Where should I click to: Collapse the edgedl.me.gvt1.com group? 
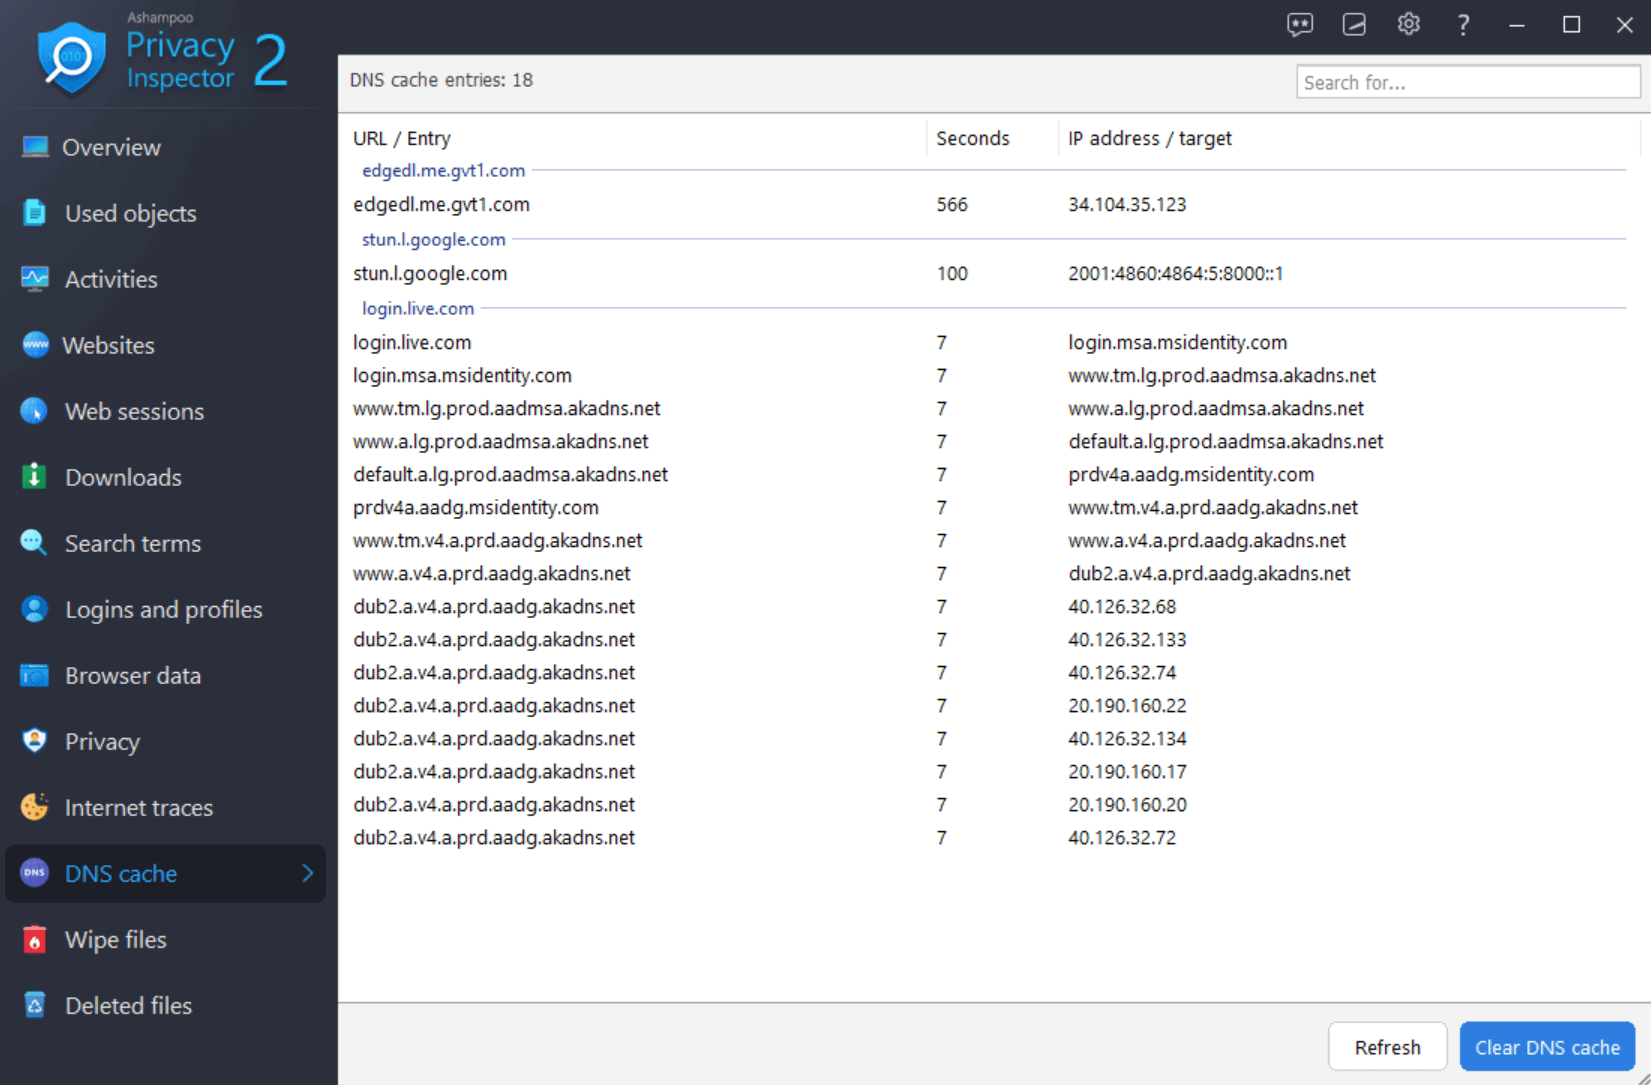pos(442,170)
